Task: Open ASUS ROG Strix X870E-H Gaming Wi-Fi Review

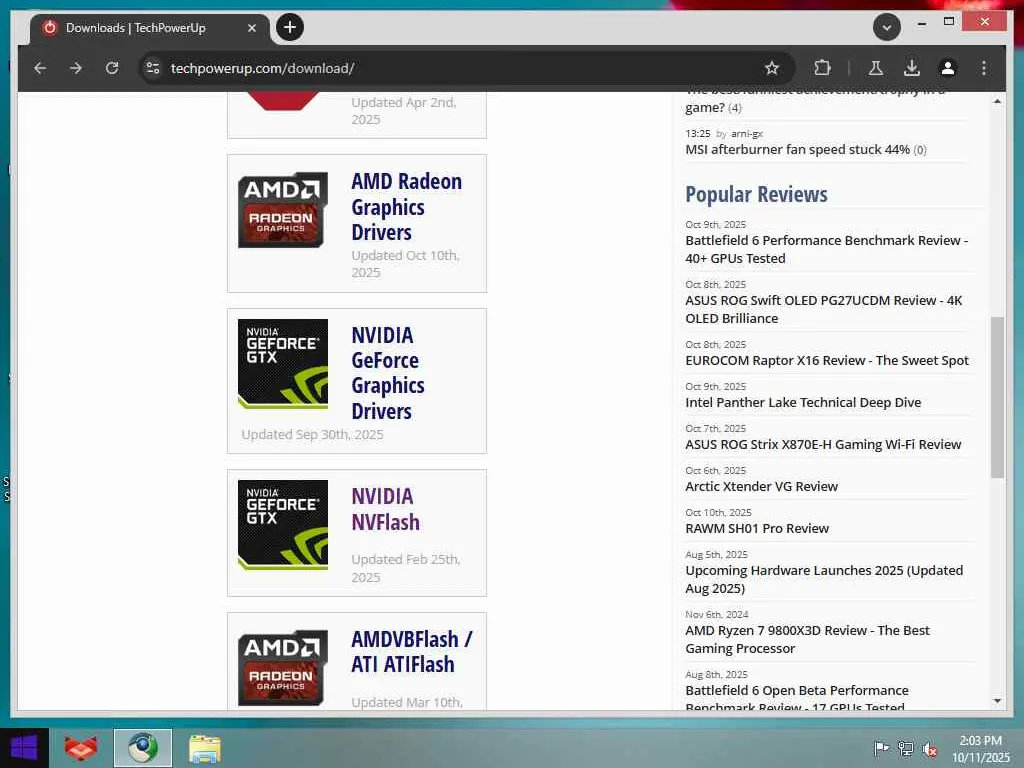Action: tap(823, 444)
